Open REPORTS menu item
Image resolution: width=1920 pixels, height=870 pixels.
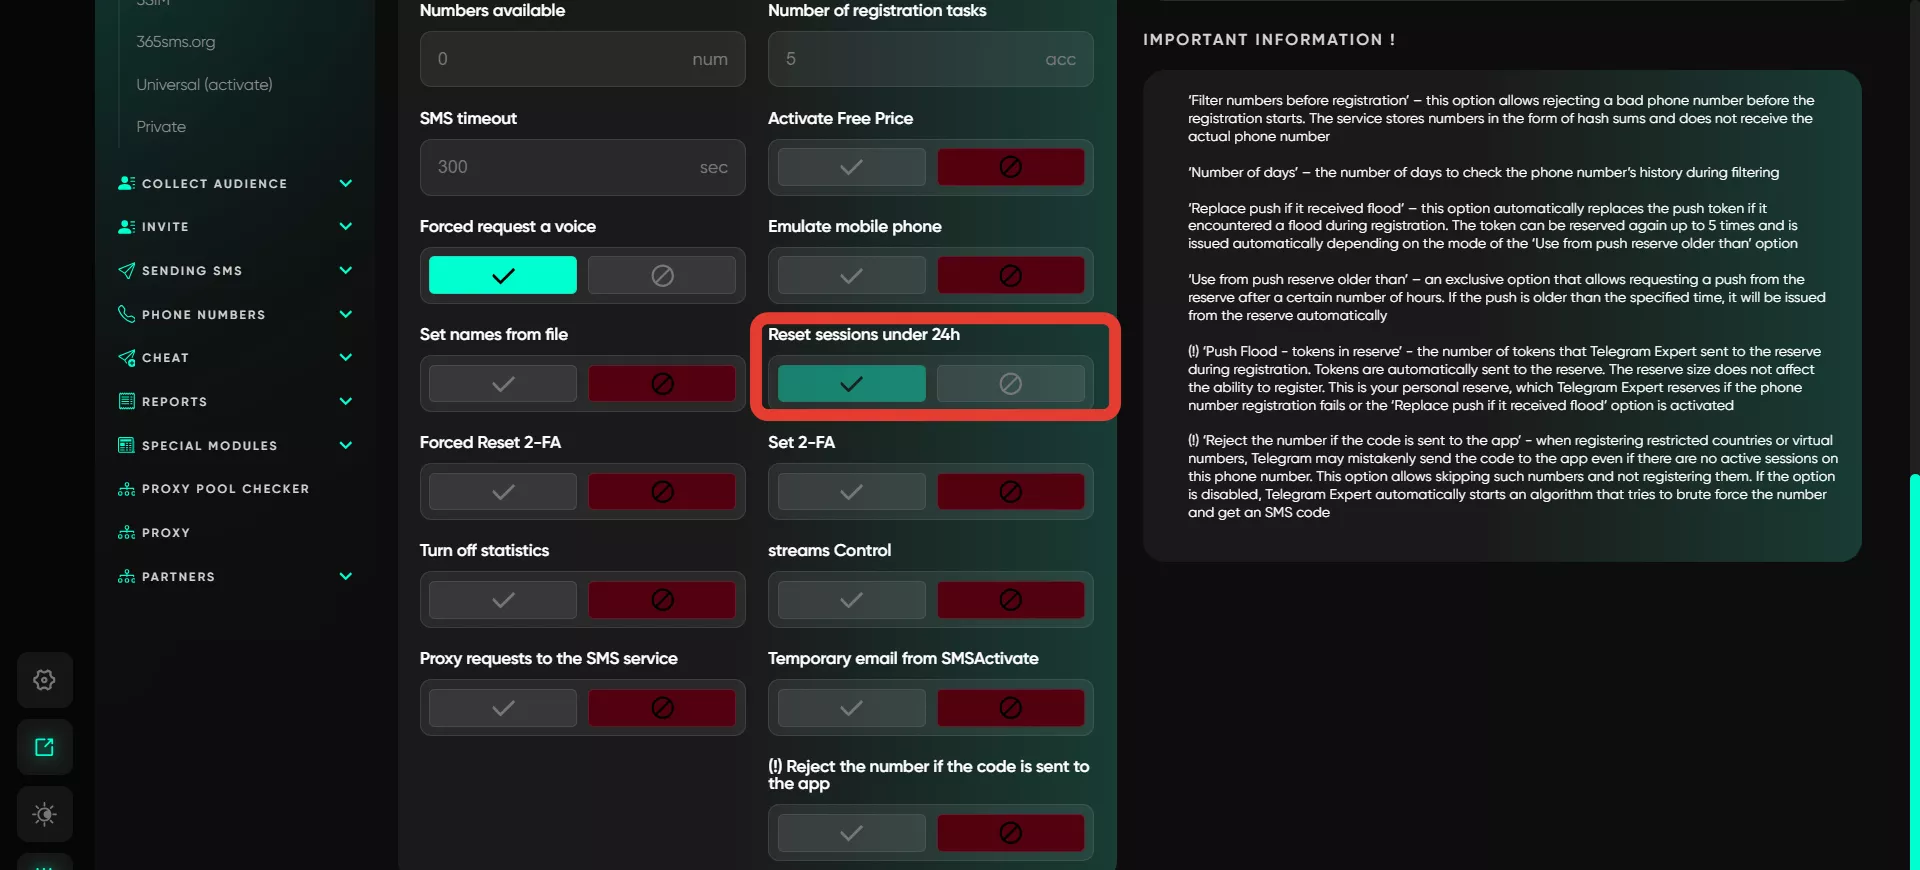pyautogui.click(x=175, y=402)
